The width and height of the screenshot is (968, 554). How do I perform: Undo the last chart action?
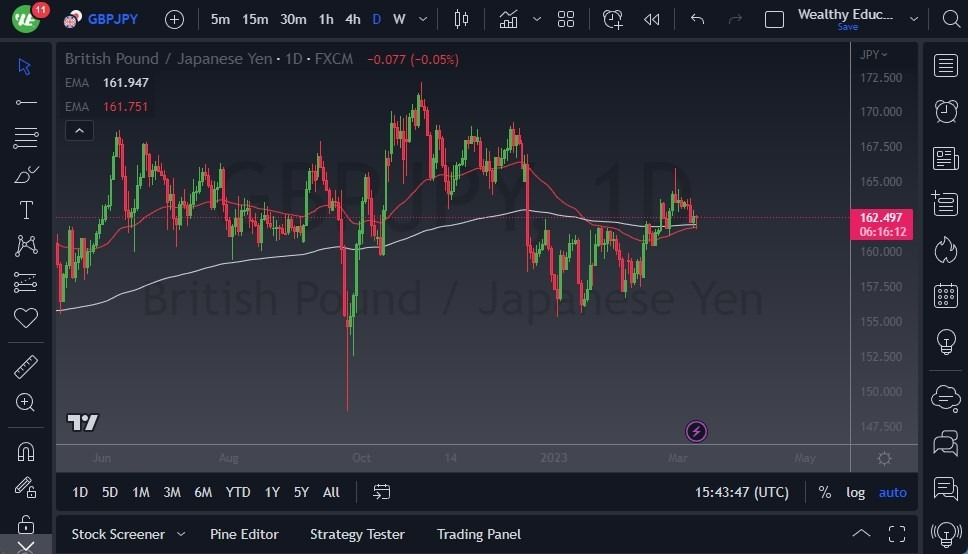click(x=697, y=19)
